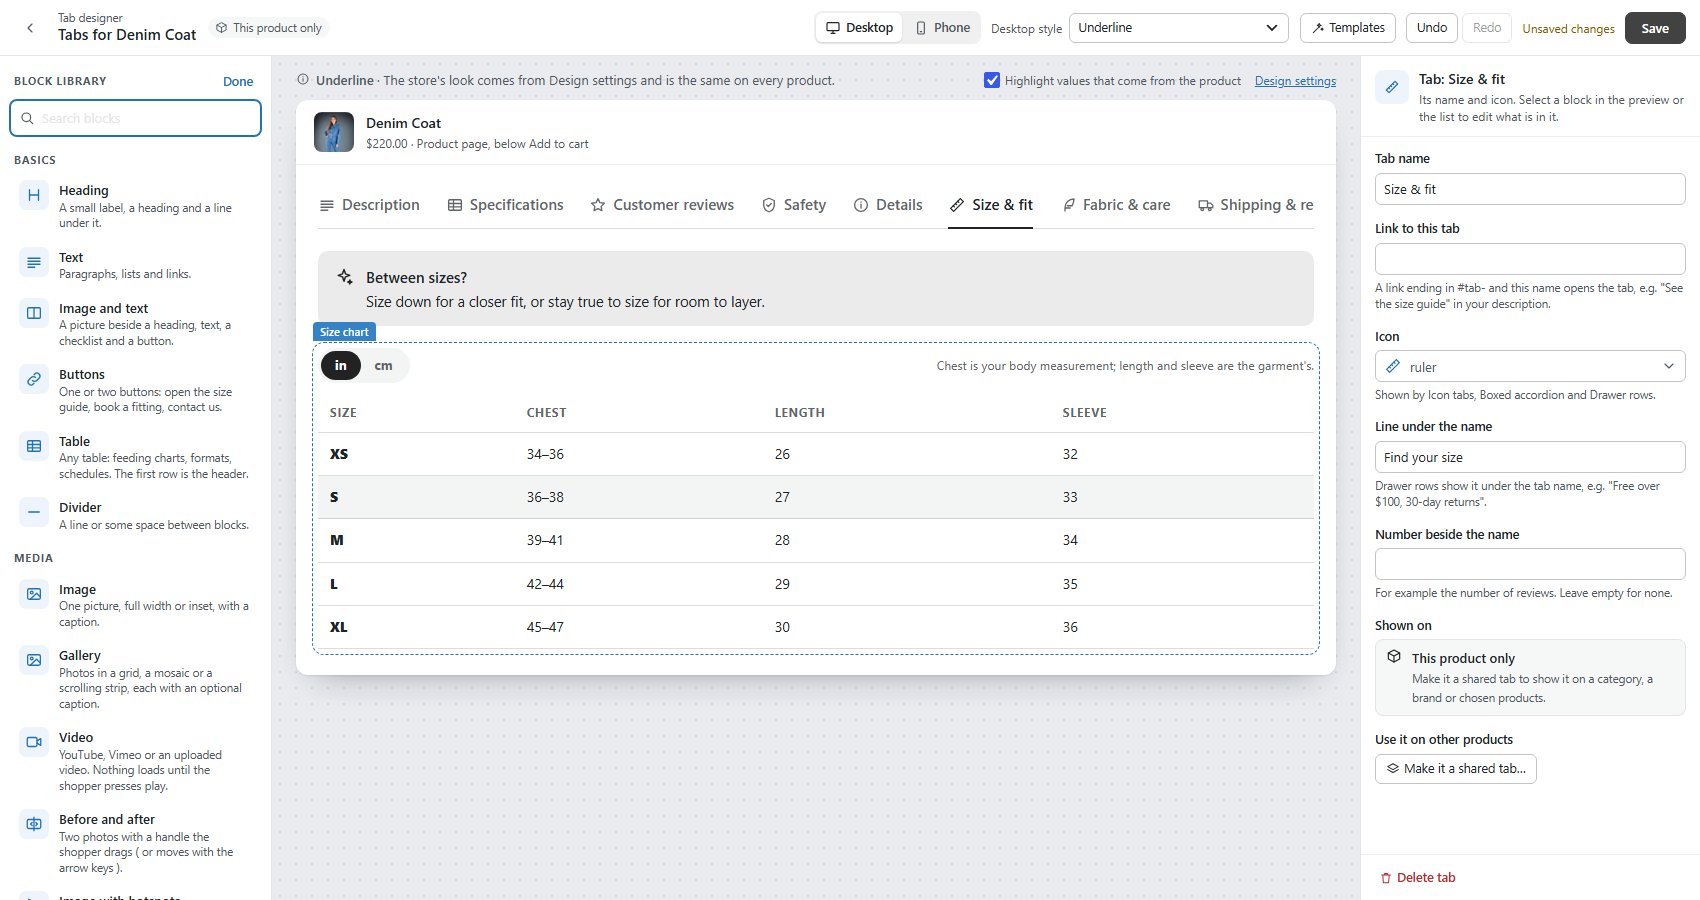Open the Design settings link
1700x900 pixels.
pyautogui.click(x=1295, y=81)
